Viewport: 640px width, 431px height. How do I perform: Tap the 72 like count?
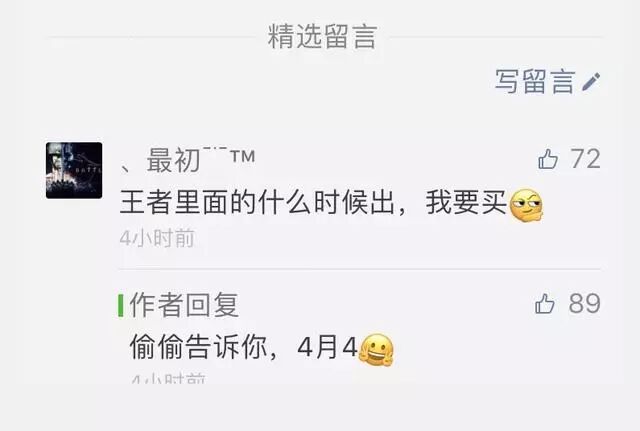(x=585, y=159)
